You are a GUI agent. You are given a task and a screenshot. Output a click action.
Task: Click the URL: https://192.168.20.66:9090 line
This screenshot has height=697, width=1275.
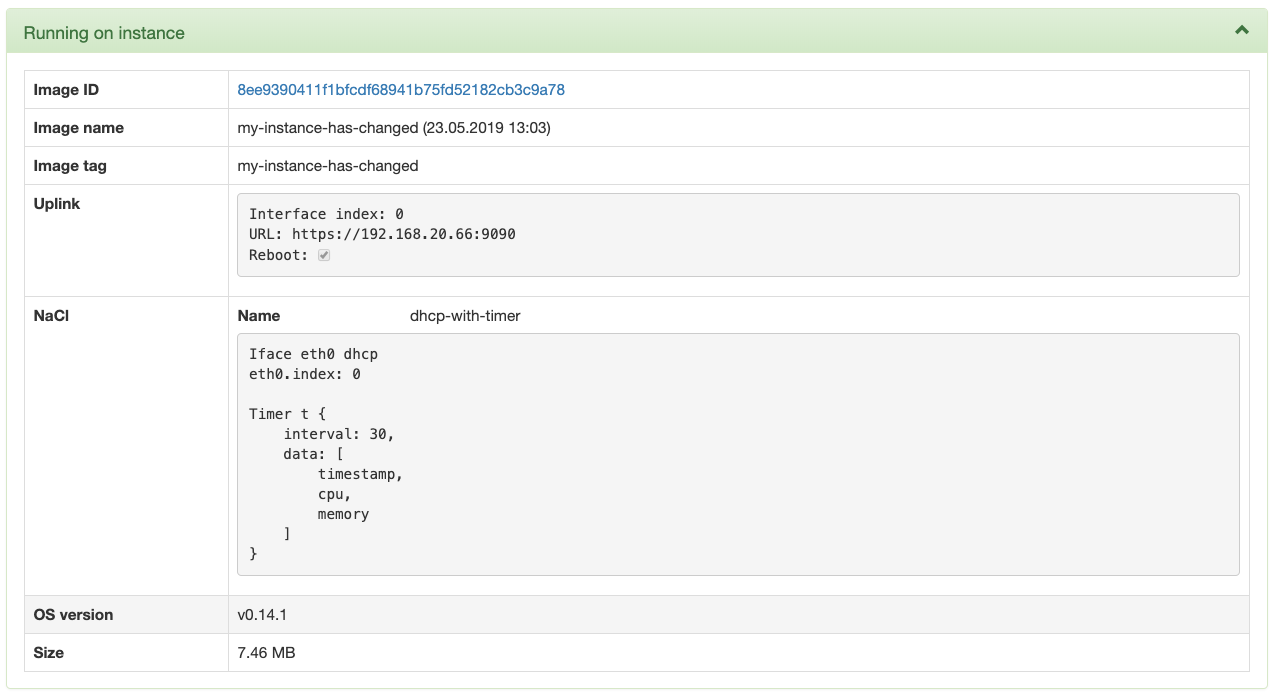[382, 235]
